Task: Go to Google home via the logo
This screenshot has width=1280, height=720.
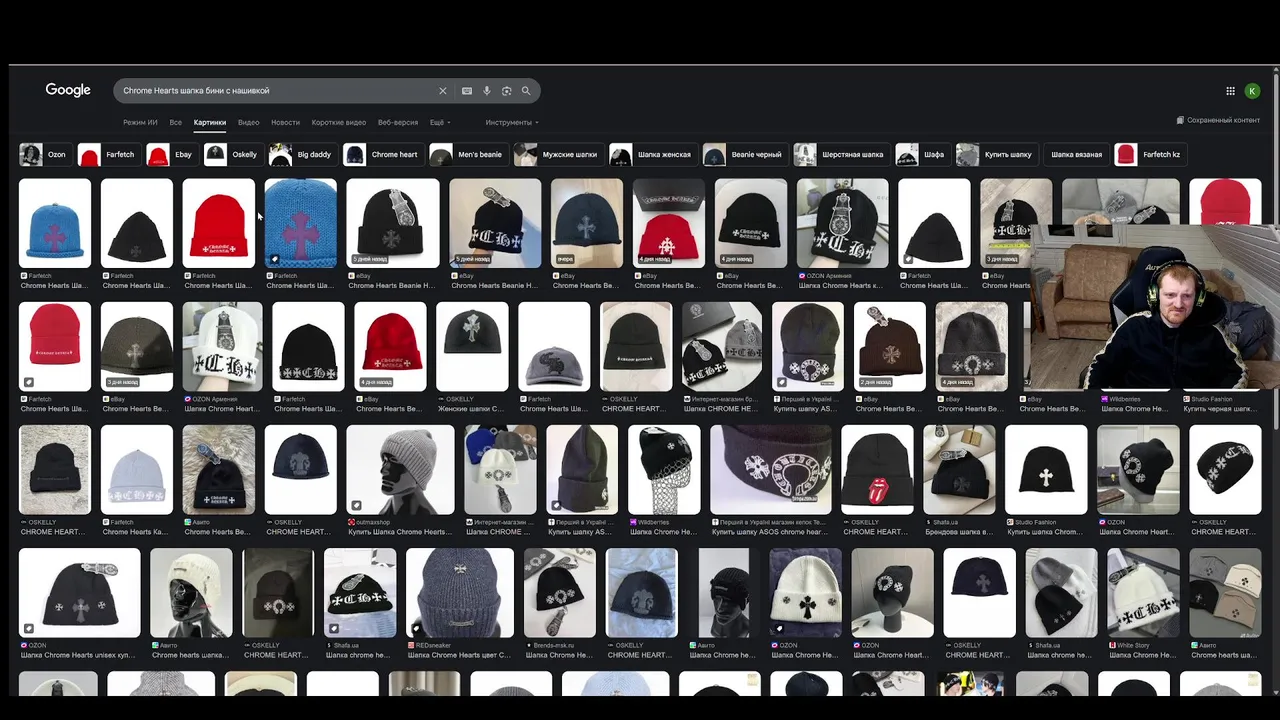Action: tap(68, 90)
